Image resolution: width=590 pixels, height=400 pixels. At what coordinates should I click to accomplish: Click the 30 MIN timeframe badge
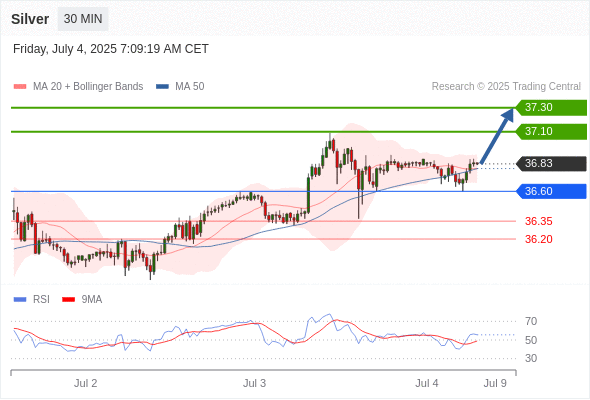point(83,19)
